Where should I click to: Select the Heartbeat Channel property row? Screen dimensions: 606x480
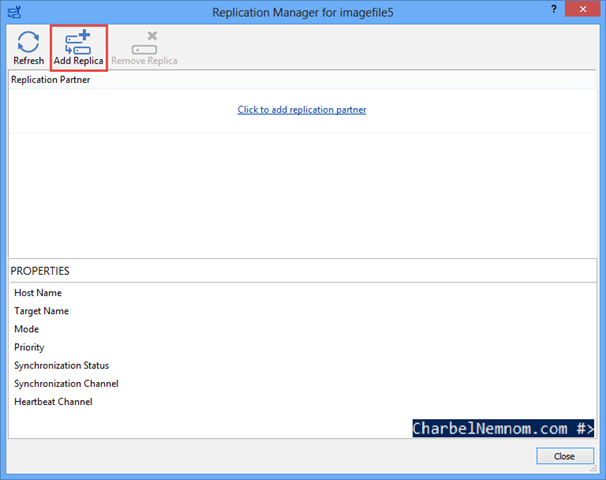[302, 402]
